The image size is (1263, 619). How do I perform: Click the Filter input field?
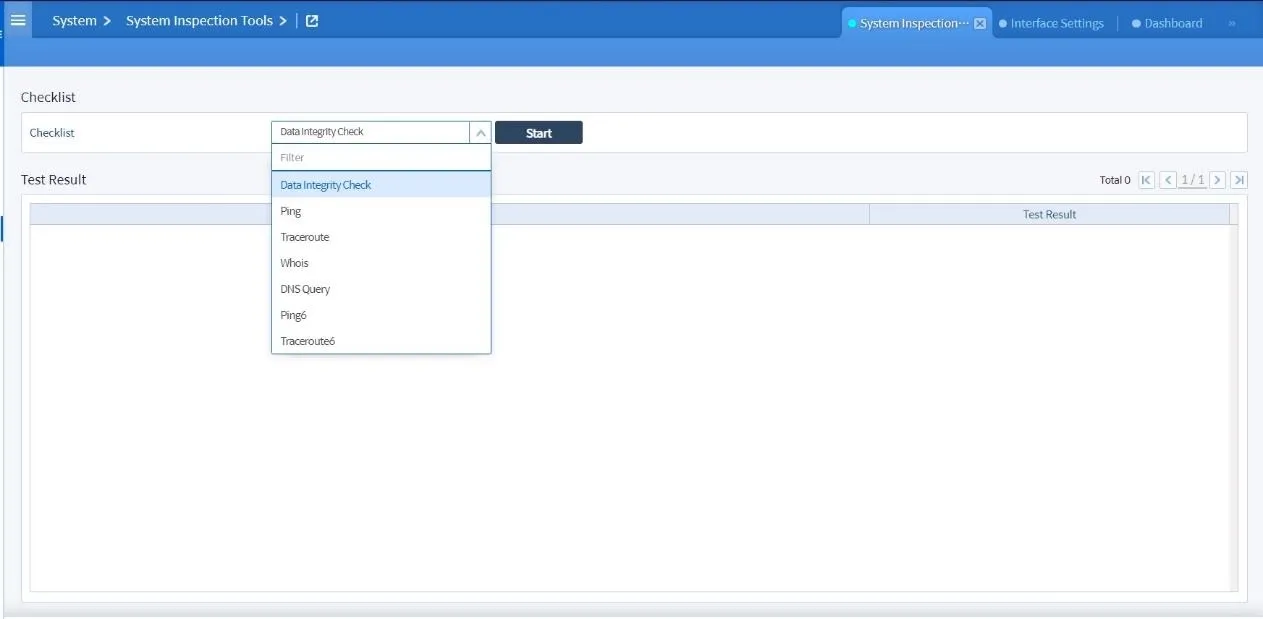click(x=380, y=157)
